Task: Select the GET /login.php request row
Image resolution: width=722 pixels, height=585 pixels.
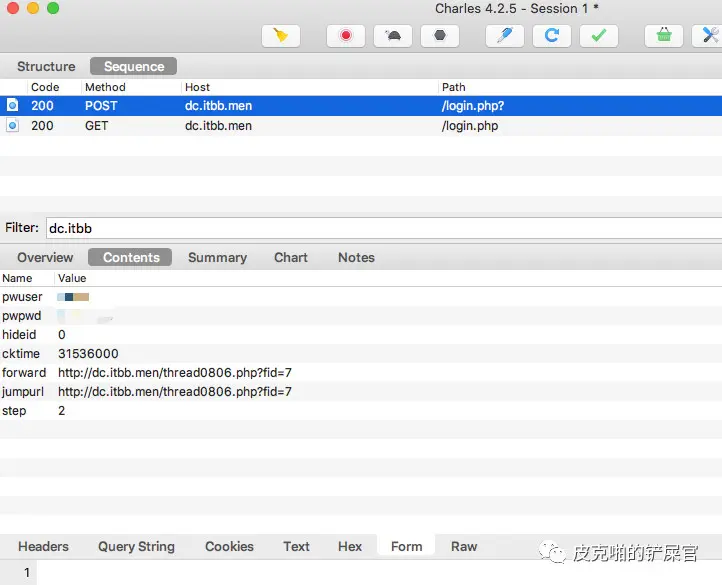Action: [x=361, y=125]
